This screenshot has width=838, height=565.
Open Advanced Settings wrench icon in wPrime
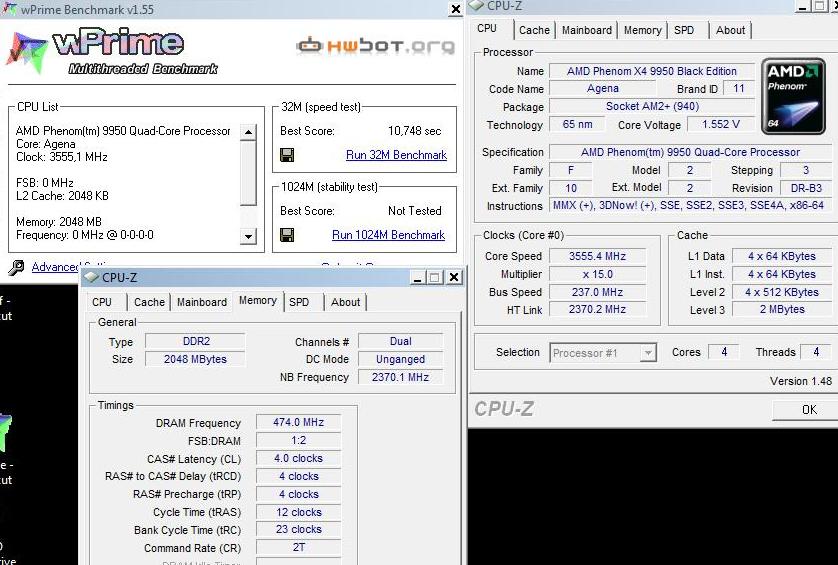pyautogui.click(x=16, y=267)
